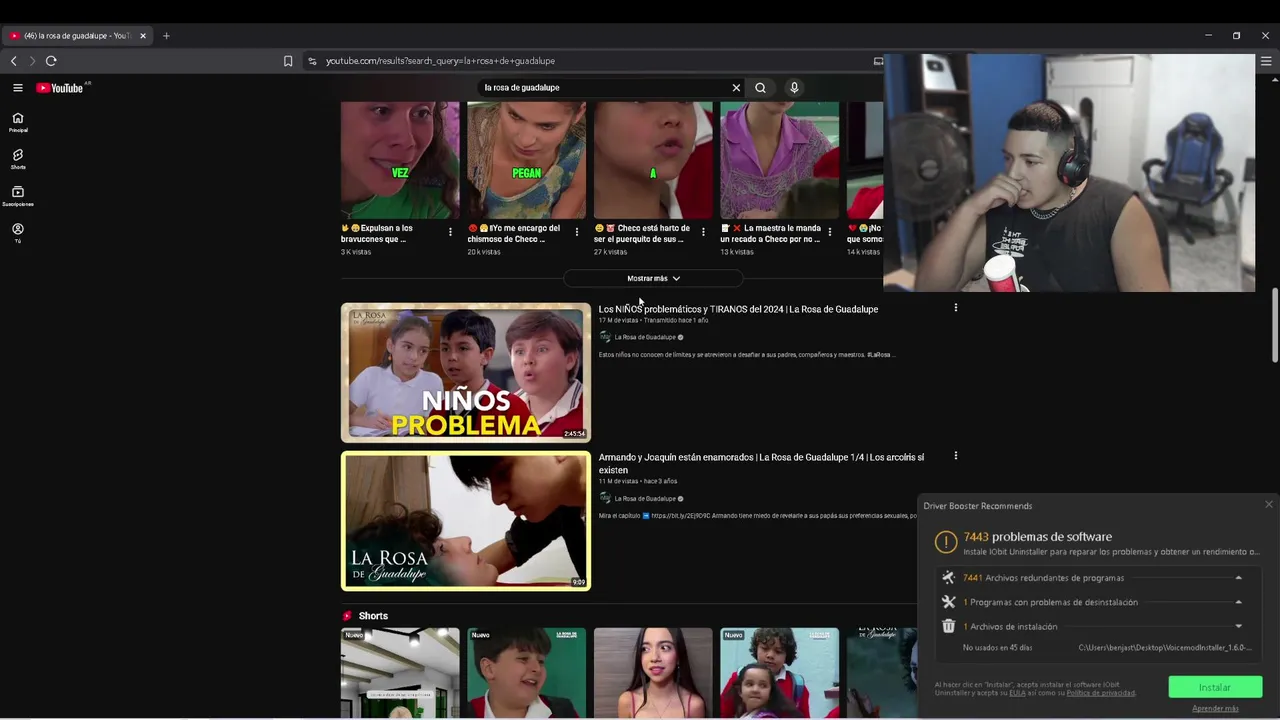
Task: Open options menu of Checo está harto short
Action: (703, 232)
